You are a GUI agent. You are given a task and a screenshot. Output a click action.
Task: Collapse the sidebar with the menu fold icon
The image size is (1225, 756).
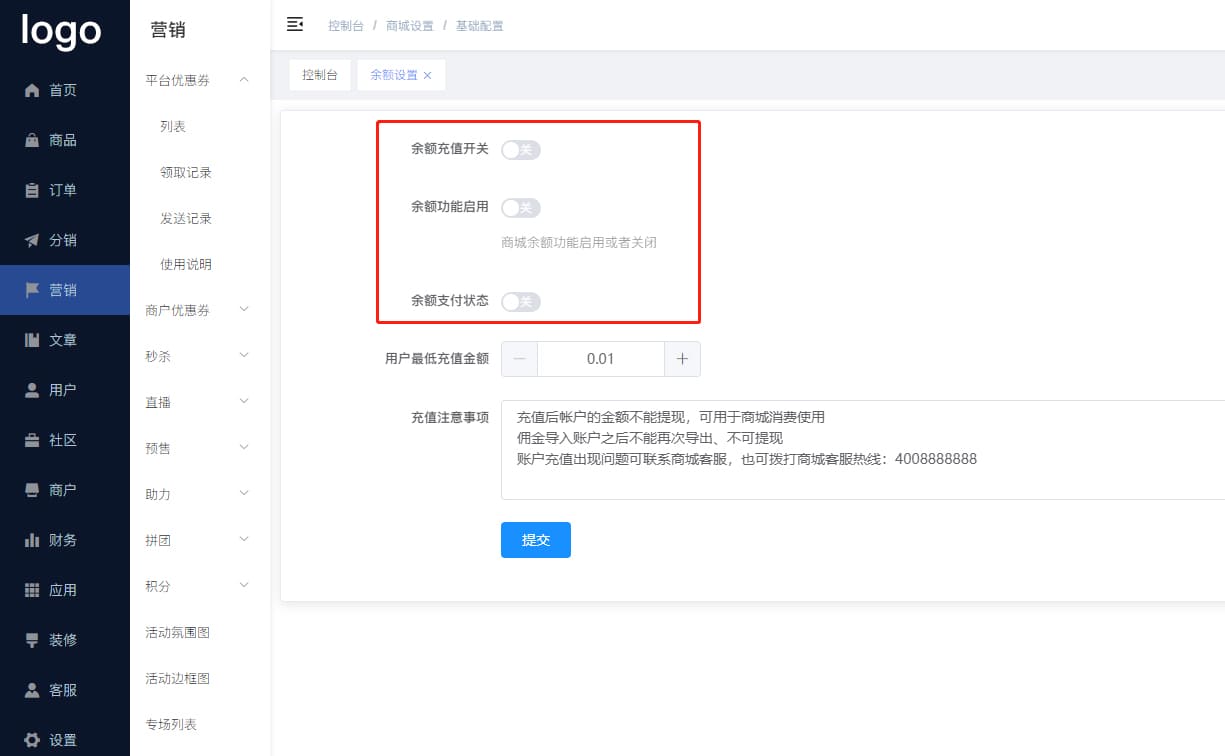pyautogui.click(x=295, y=25)
